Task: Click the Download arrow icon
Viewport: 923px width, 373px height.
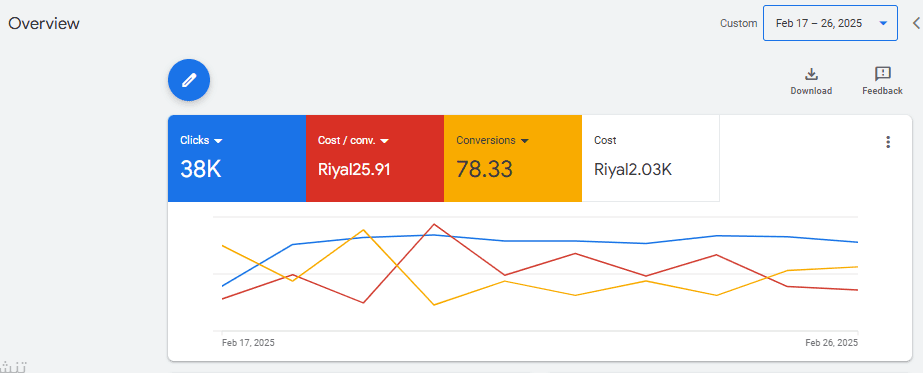Action: pos(811,74)
